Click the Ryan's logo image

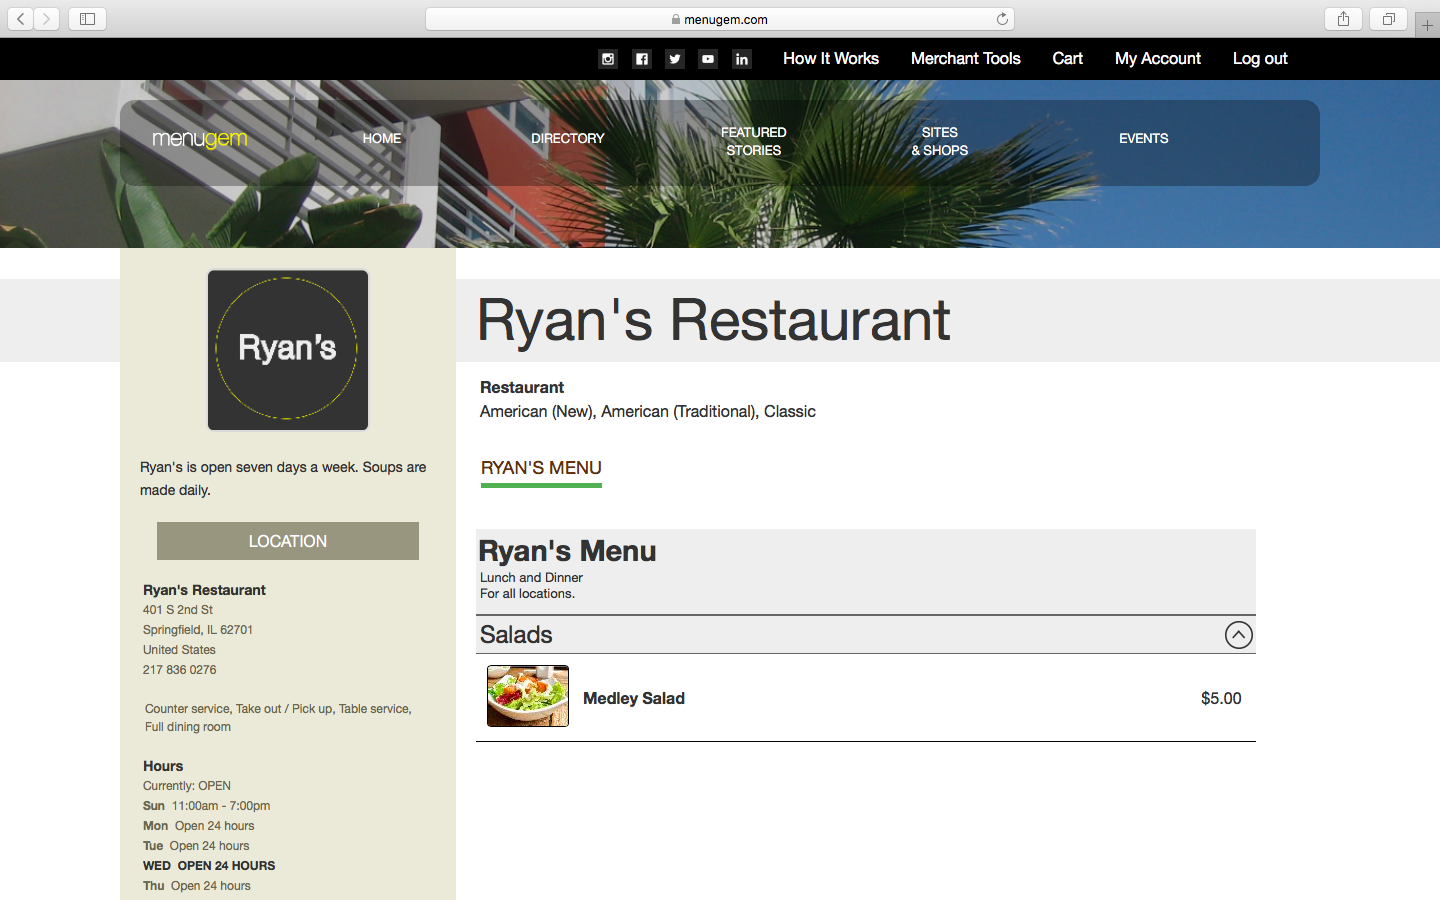point(288,350)
